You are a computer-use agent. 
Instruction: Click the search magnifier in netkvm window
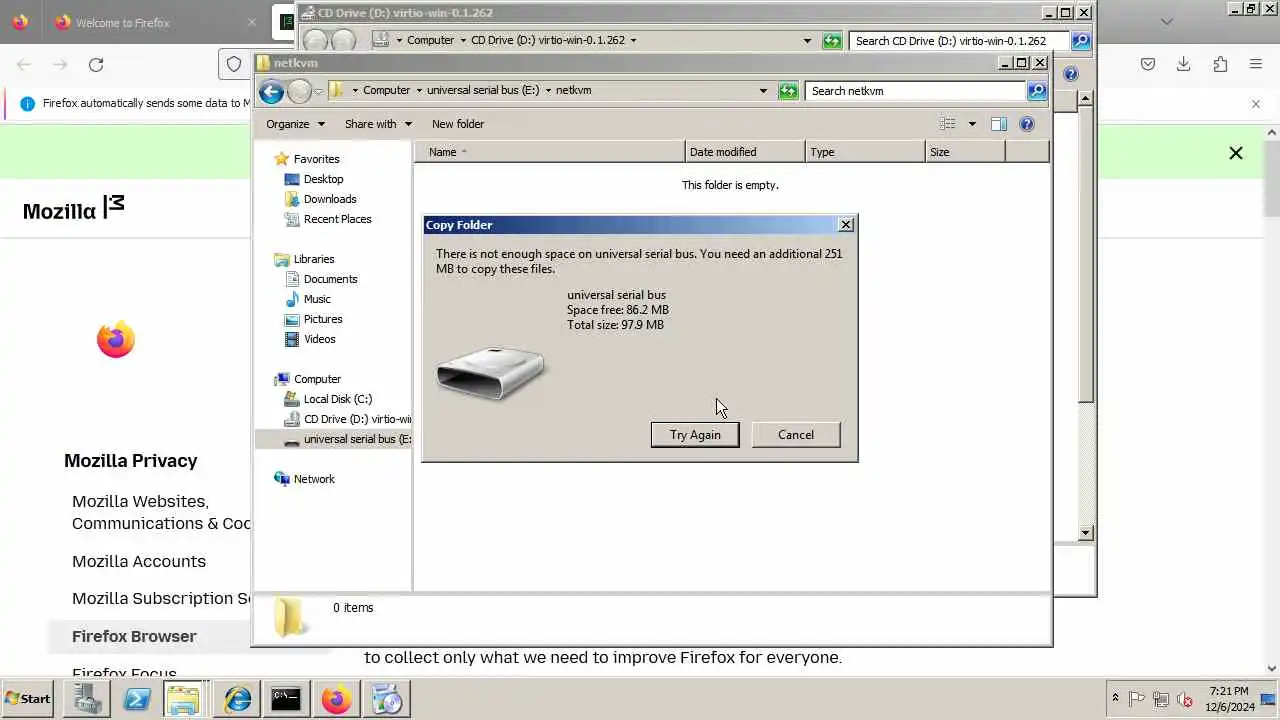point(1037,91)
